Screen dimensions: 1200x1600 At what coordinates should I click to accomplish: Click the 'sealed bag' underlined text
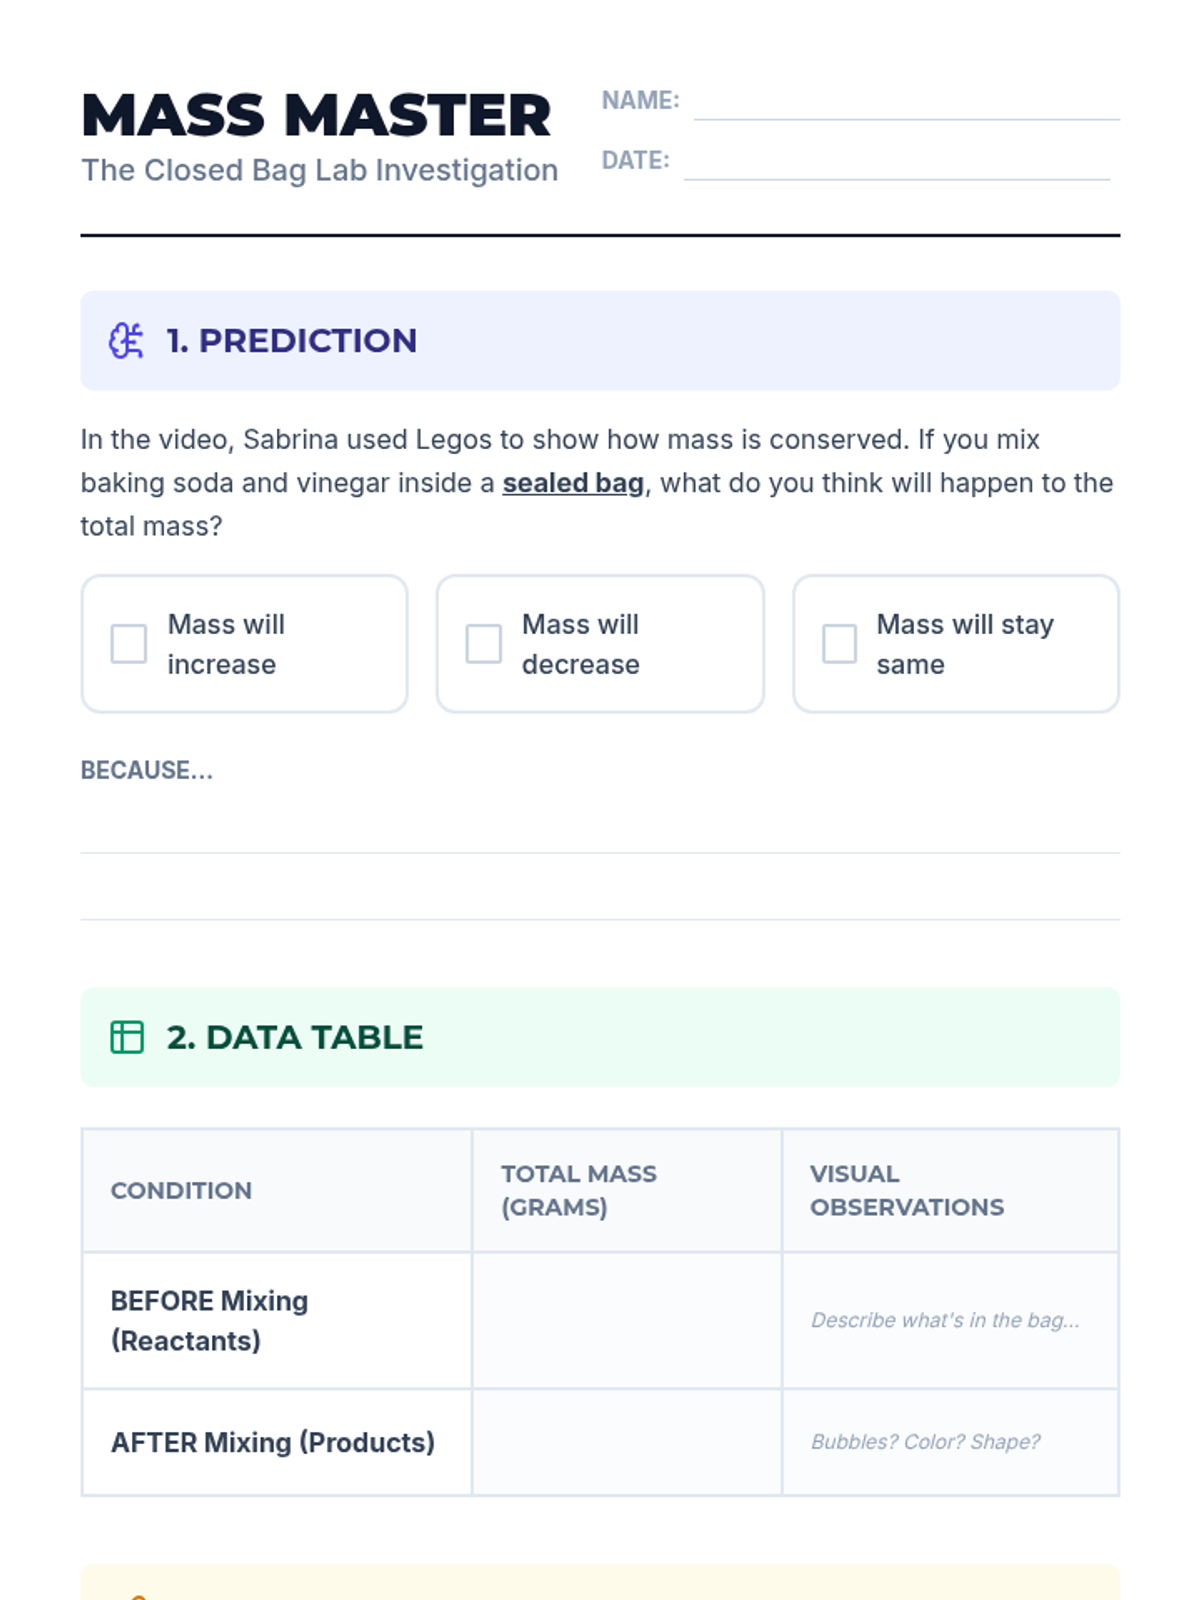pos(573,483)
